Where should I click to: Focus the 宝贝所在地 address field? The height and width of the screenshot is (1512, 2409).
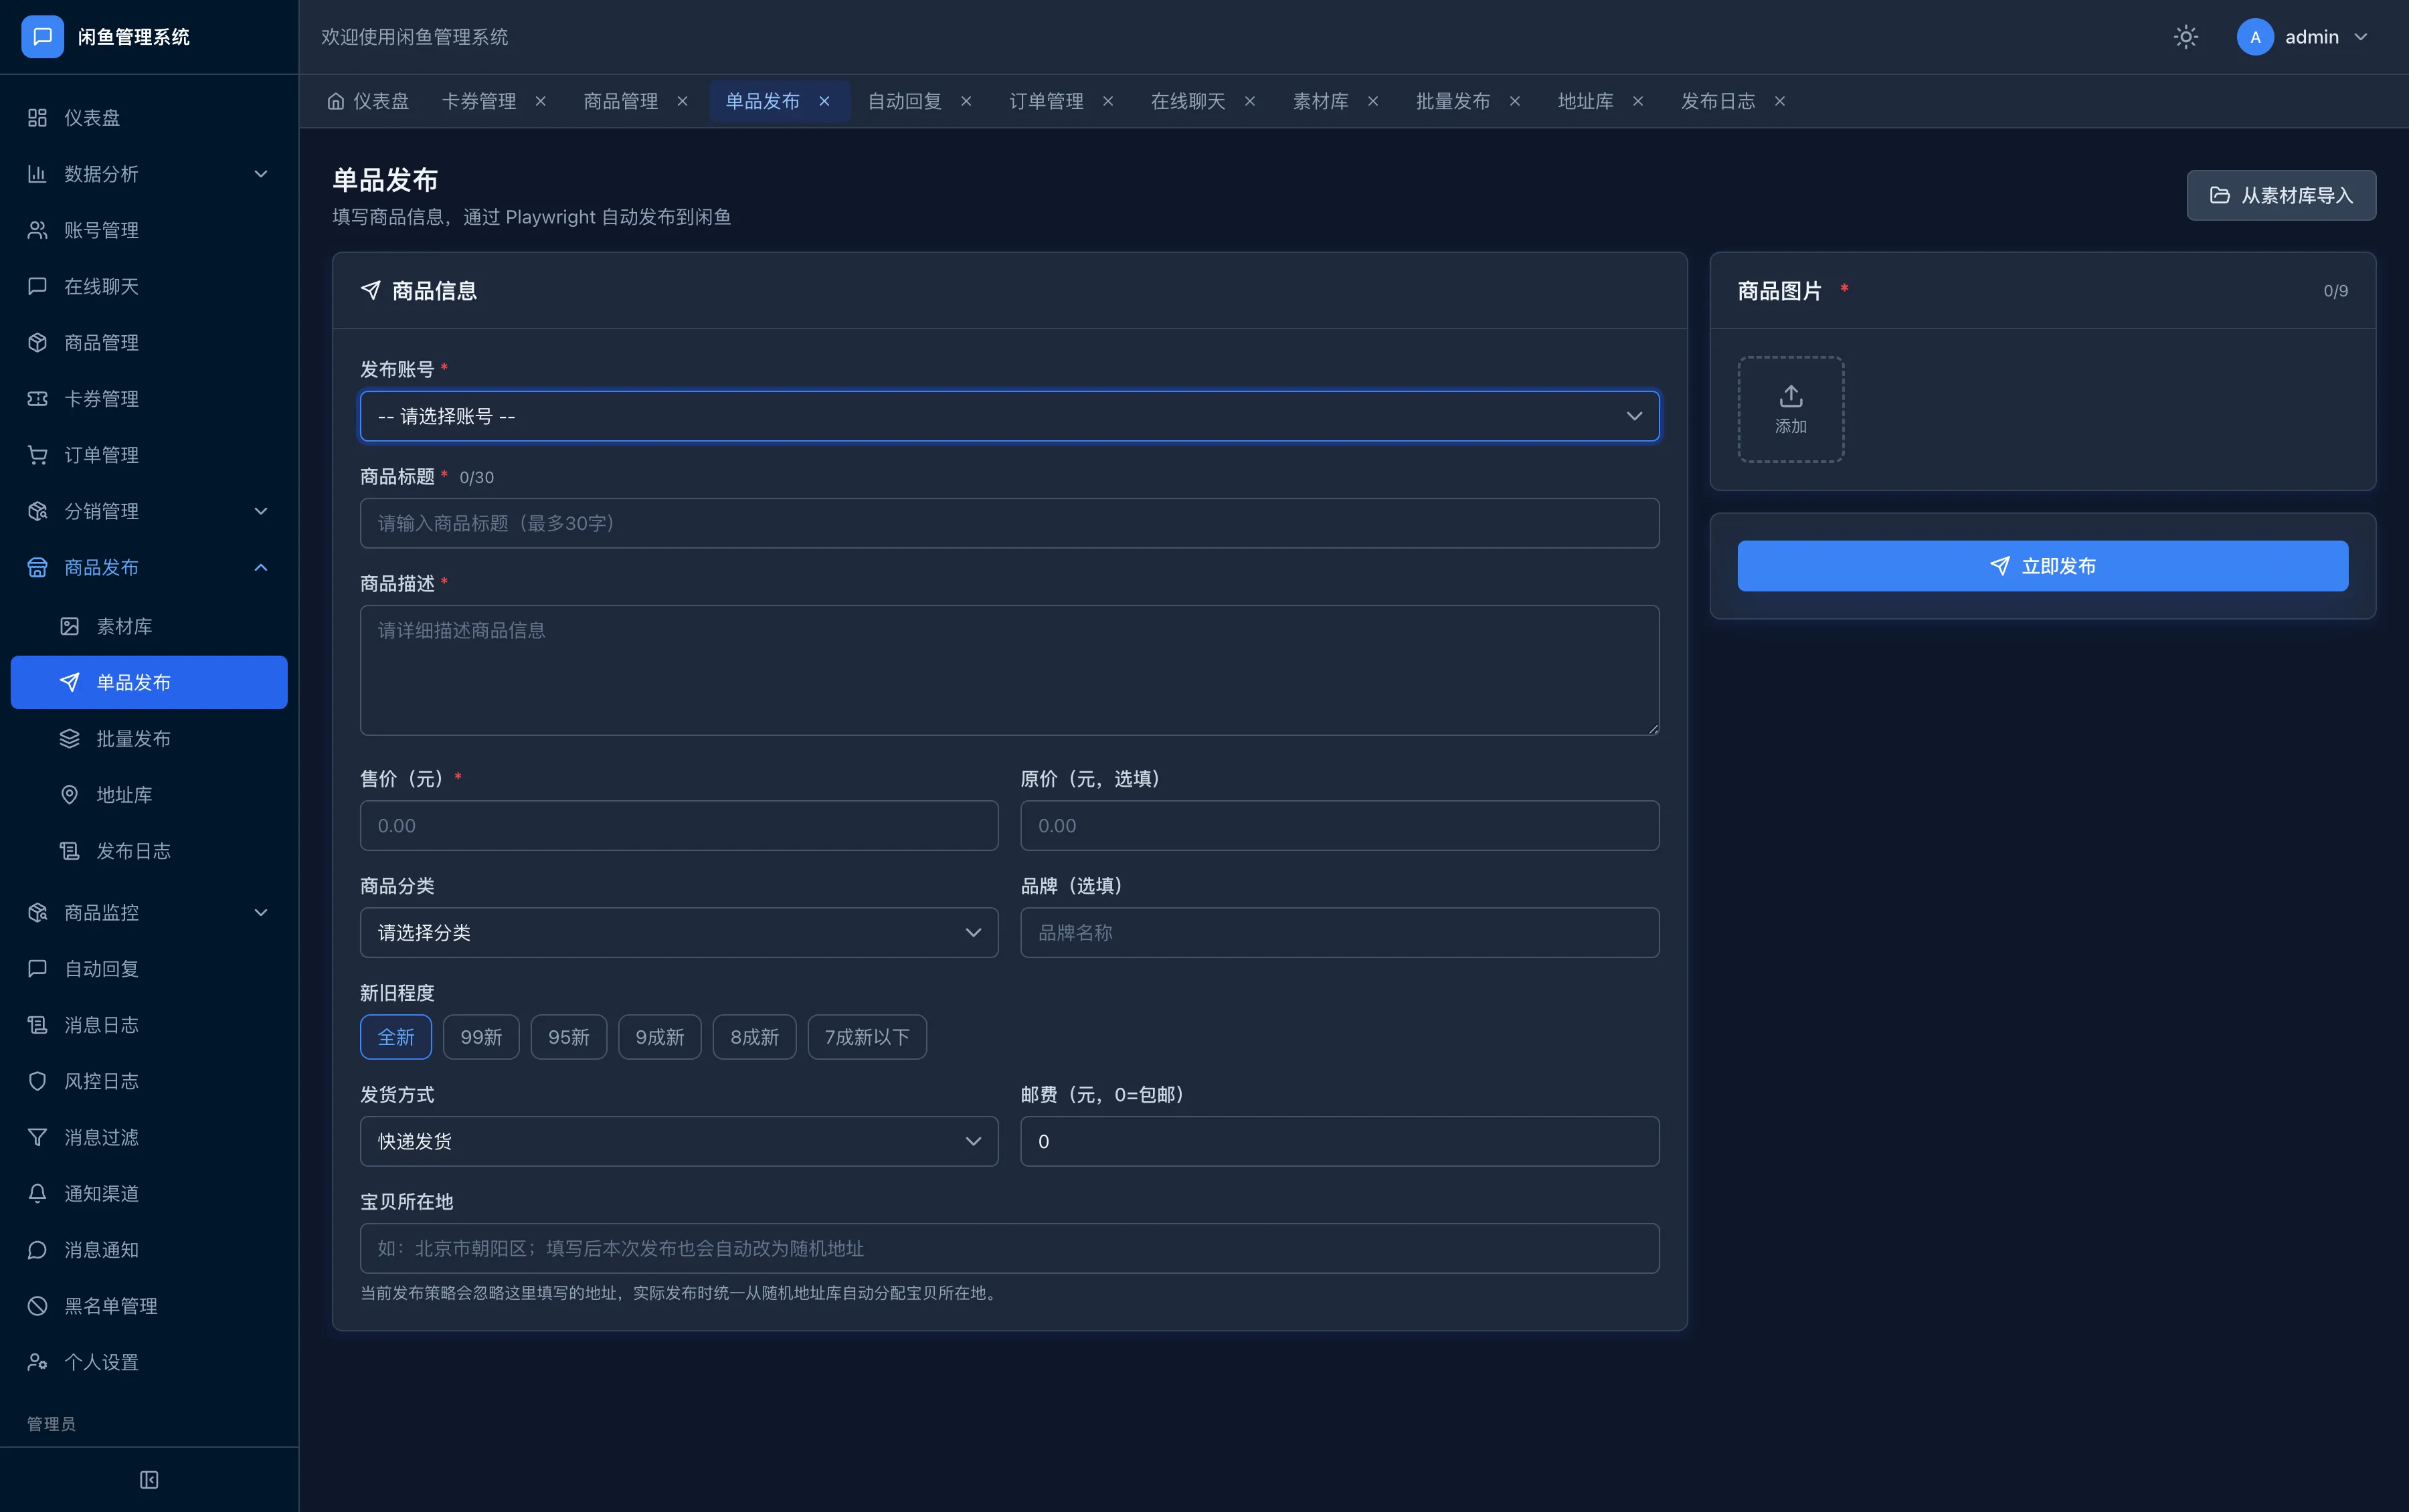pos(1009,1248)
